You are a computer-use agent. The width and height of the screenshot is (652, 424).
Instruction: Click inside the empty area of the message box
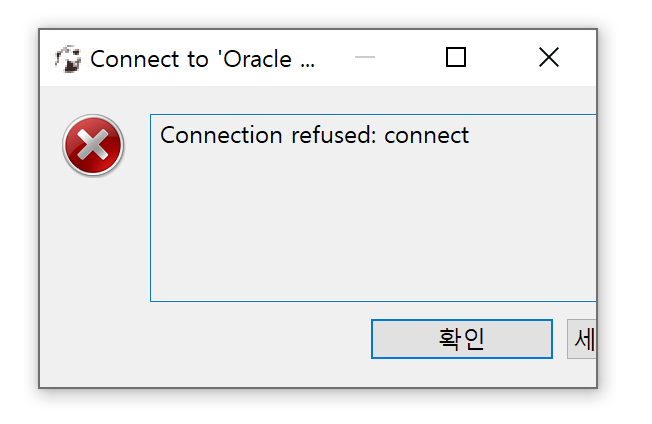point(373,224)
